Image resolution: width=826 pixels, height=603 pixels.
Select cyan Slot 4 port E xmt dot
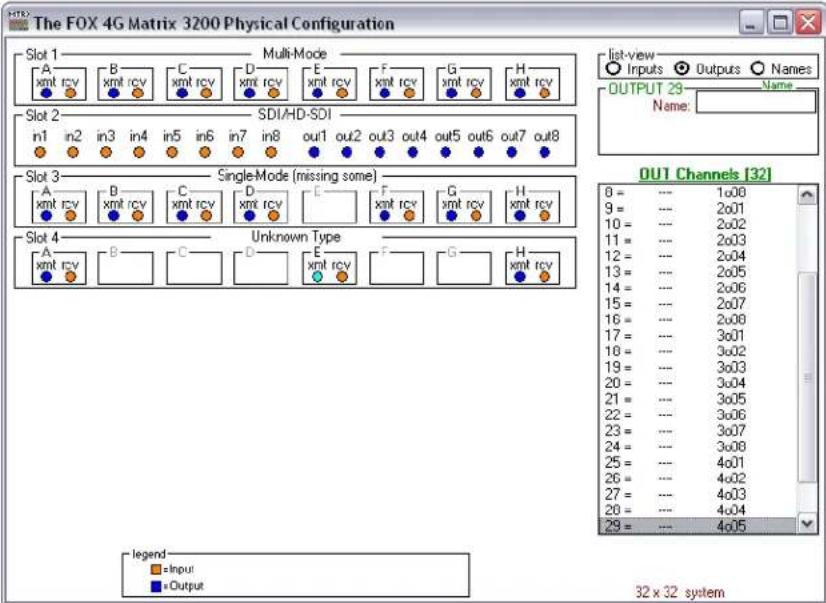317,276
